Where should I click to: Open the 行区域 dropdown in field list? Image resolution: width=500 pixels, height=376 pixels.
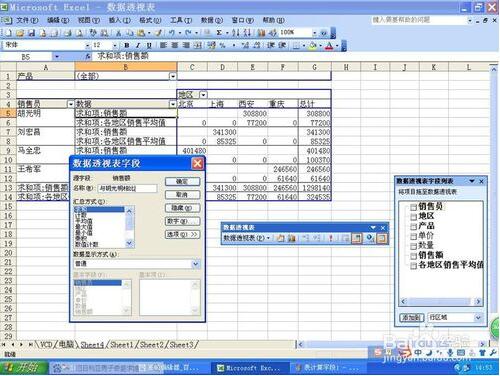pos(478,317)
